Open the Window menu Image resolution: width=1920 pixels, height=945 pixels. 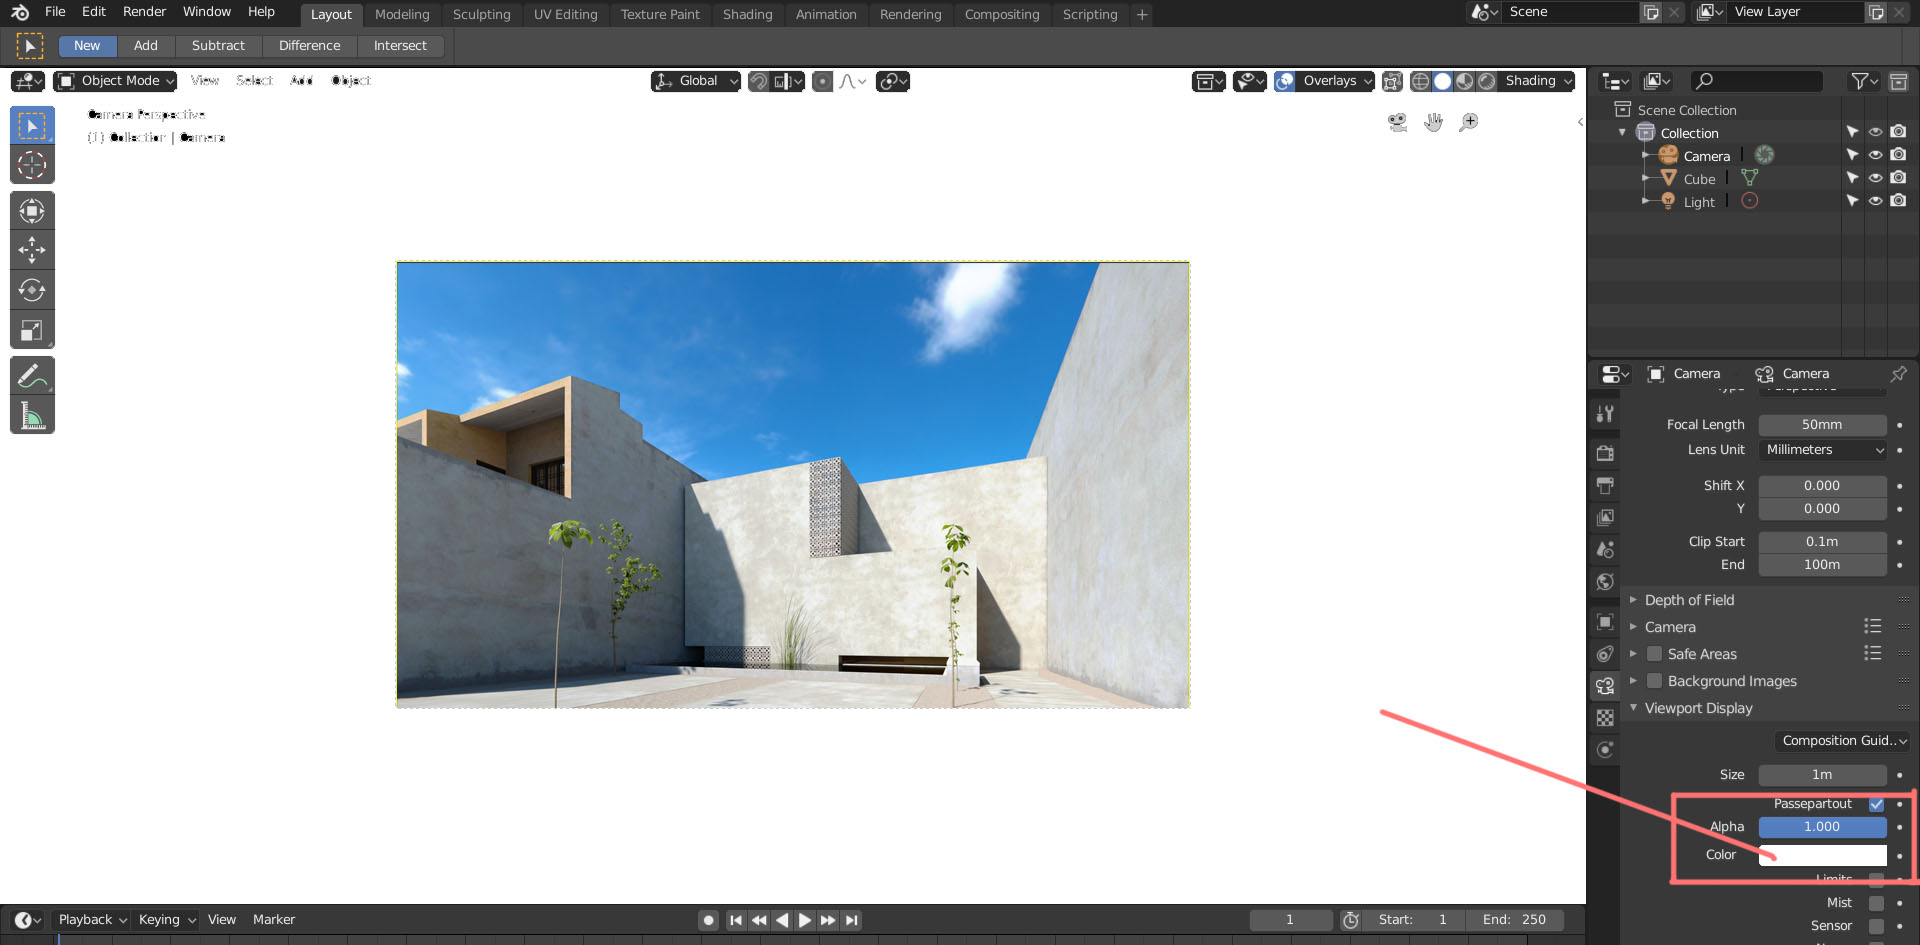coord(207,12)
